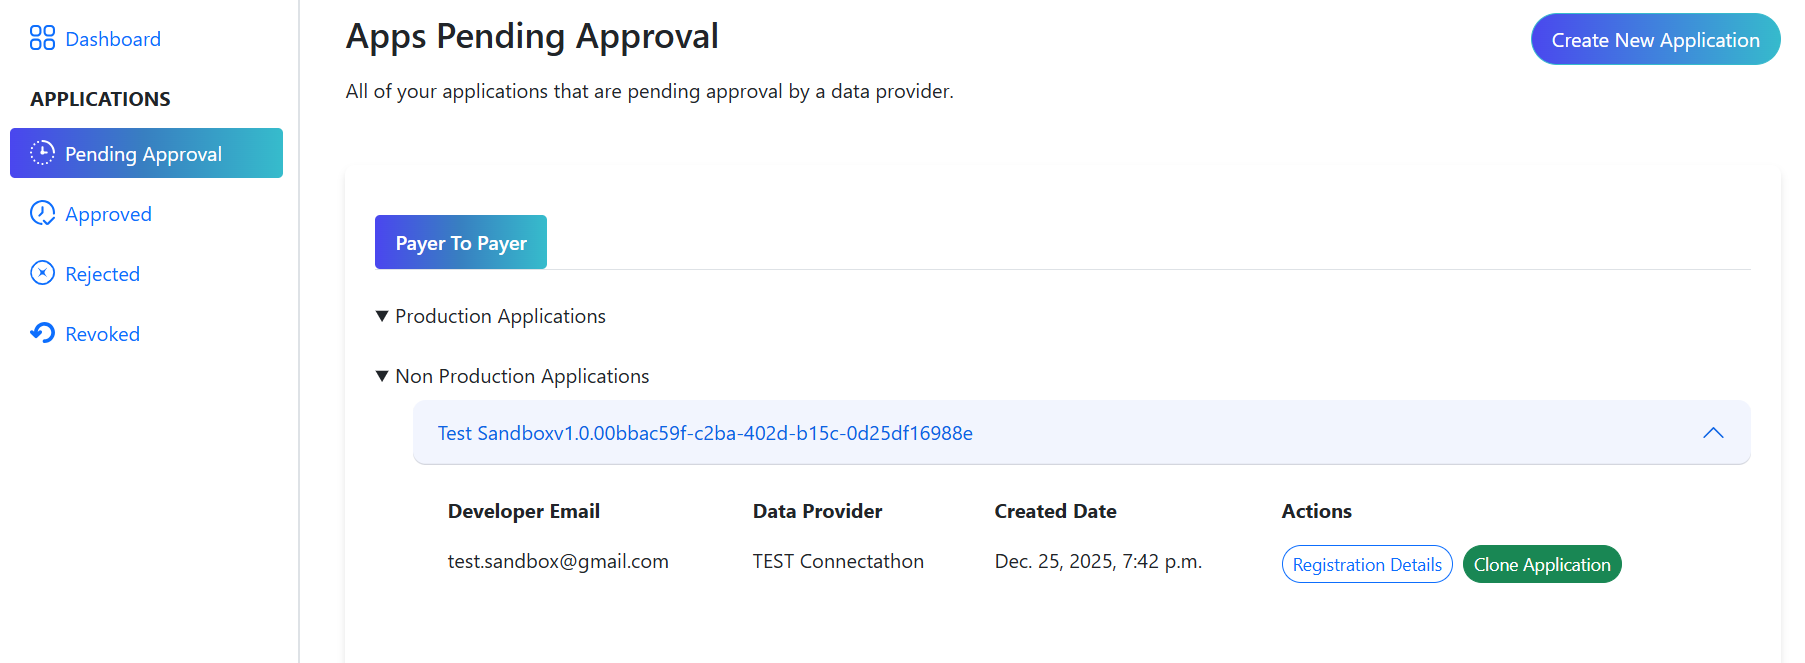This screenshot has width=1805, height=663.
Task: Click Create New Application button
Action: 1654,40
